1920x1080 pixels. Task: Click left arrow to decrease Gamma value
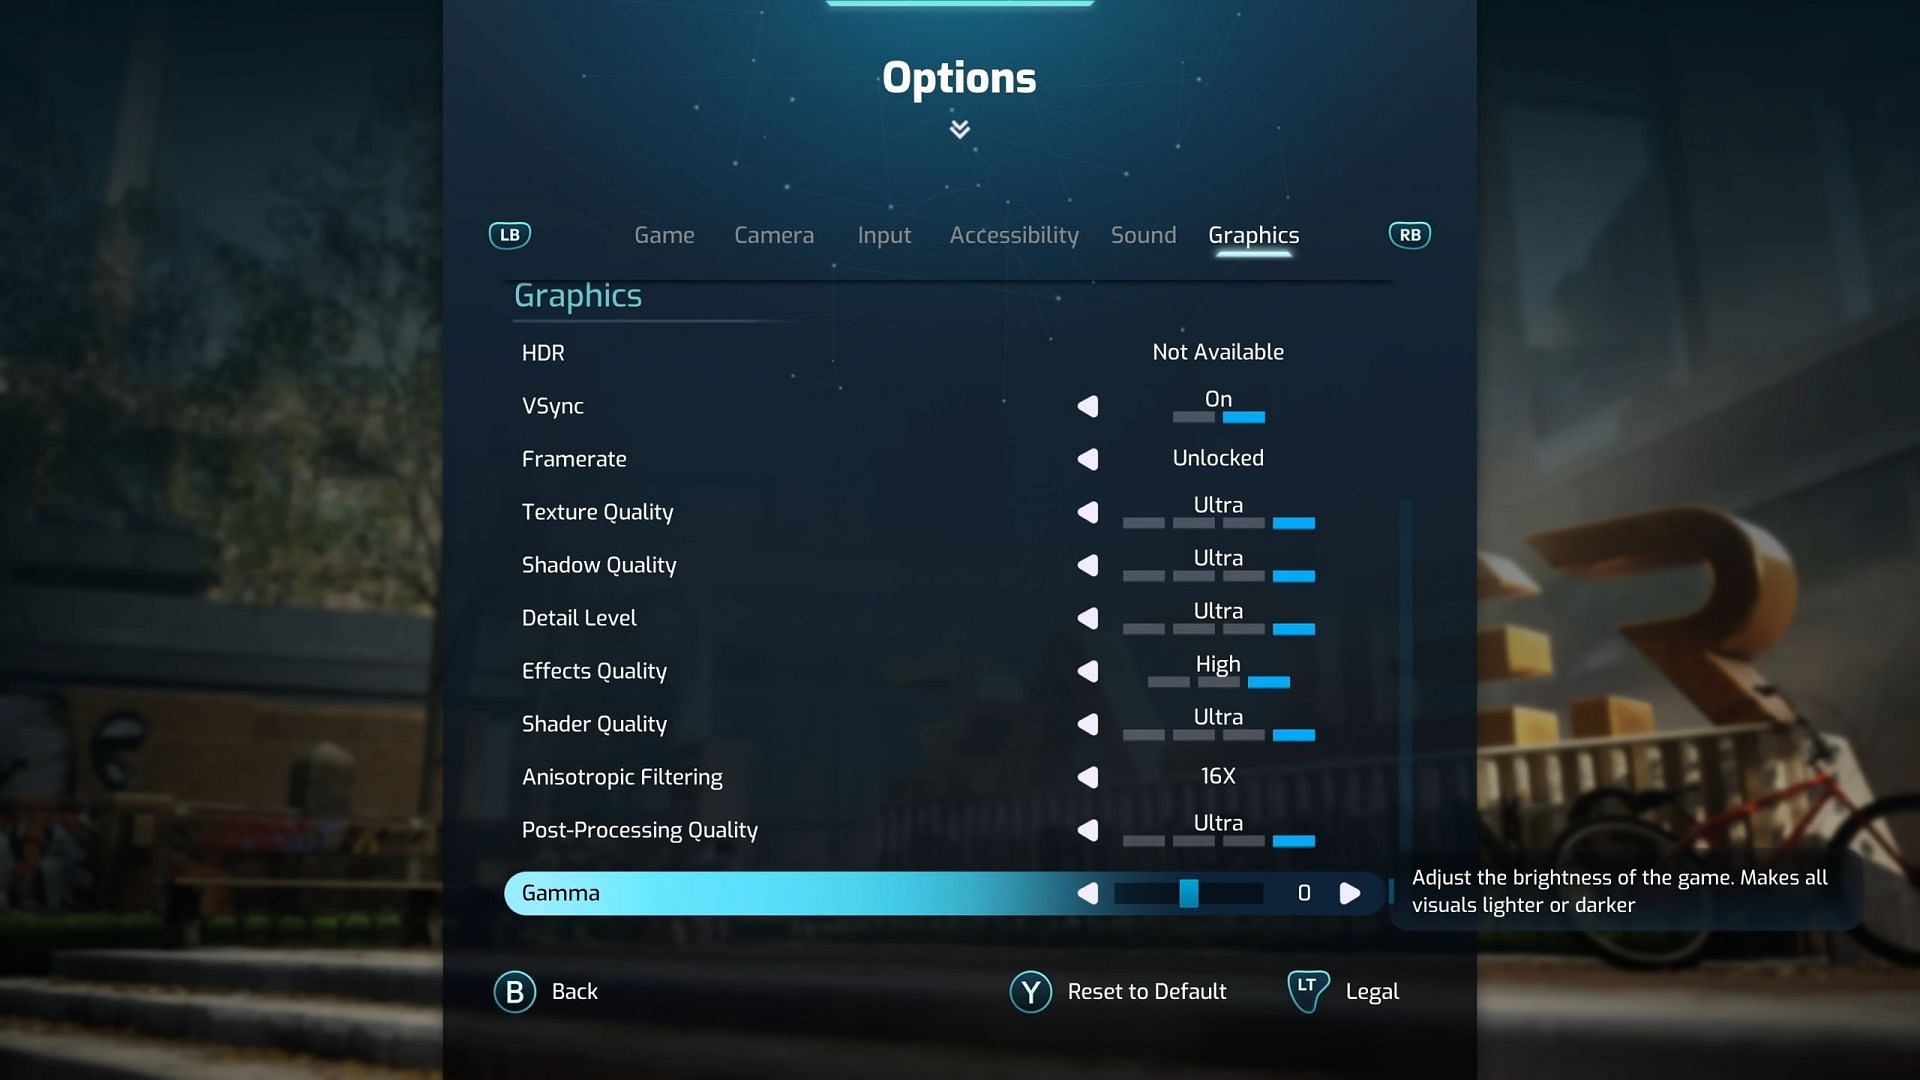[x=1087, y=893]
